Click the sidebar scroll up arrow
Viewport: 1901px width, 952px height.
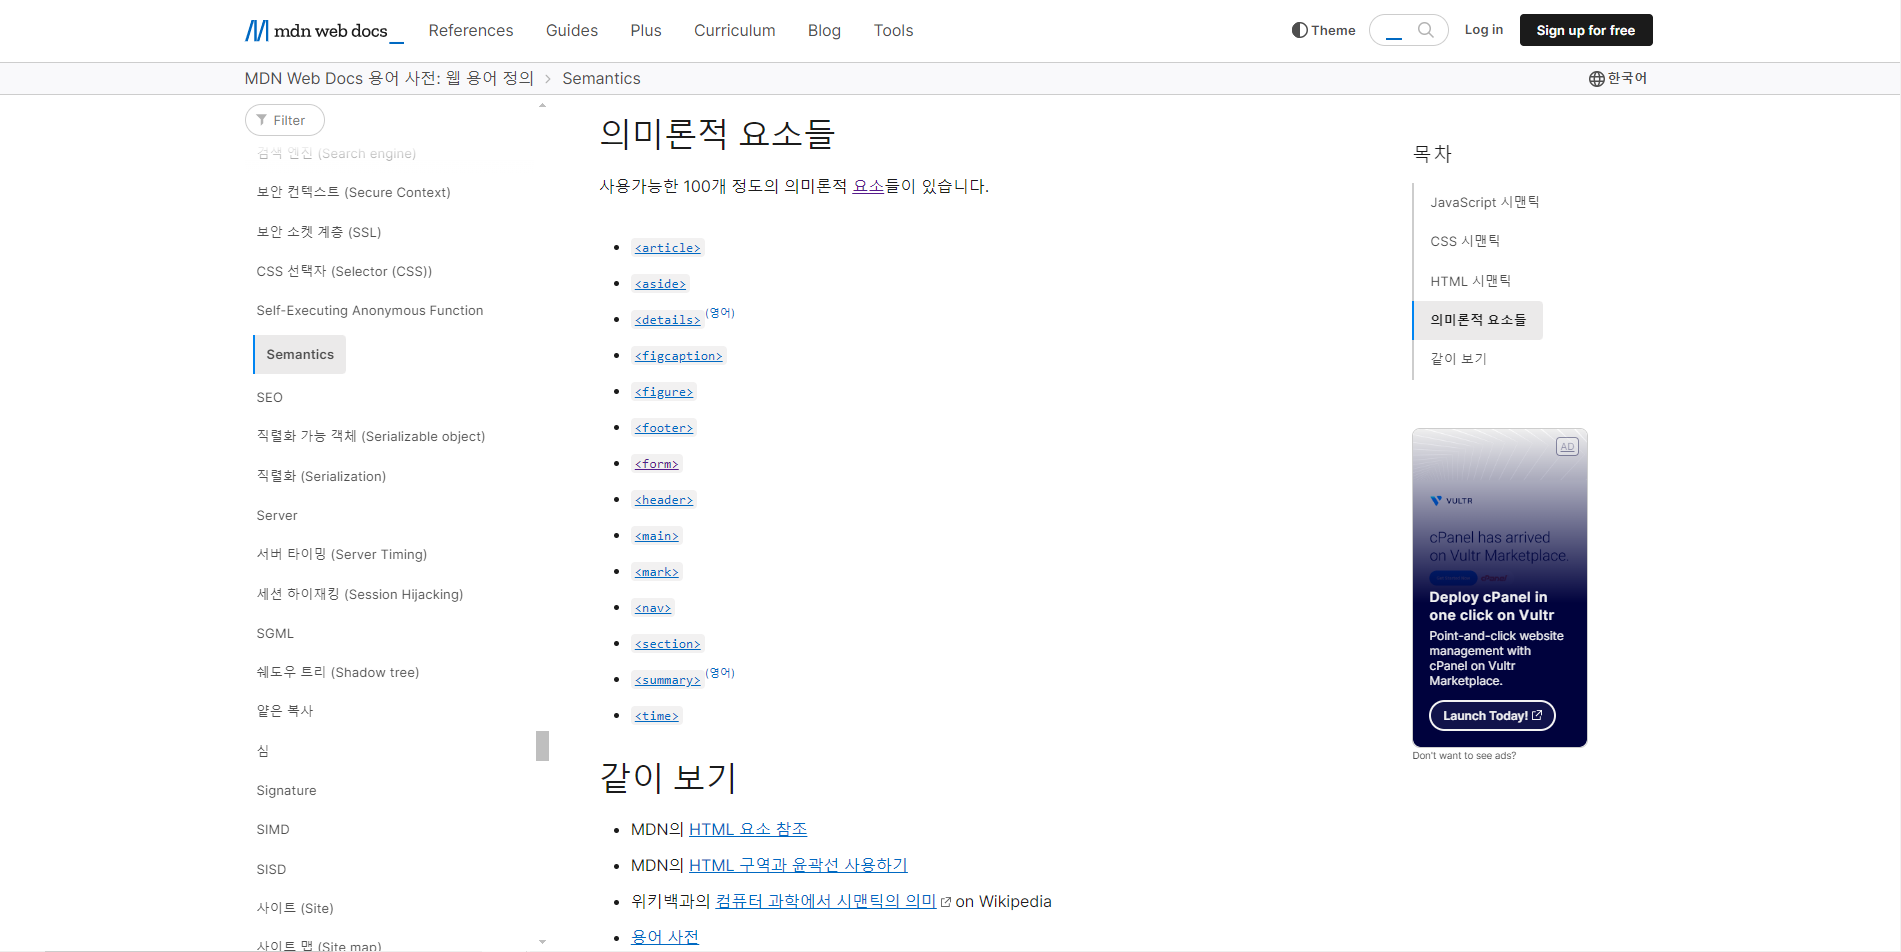click(542, 105)
